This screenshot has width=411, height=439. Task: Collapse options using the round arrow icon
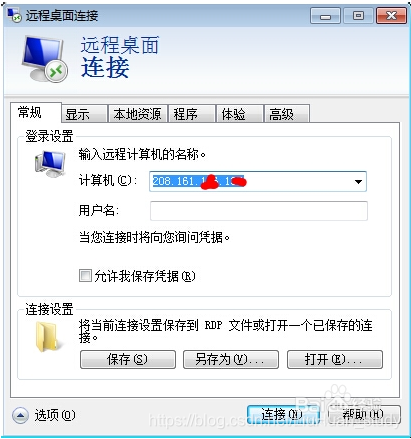(x=20, y=415)
